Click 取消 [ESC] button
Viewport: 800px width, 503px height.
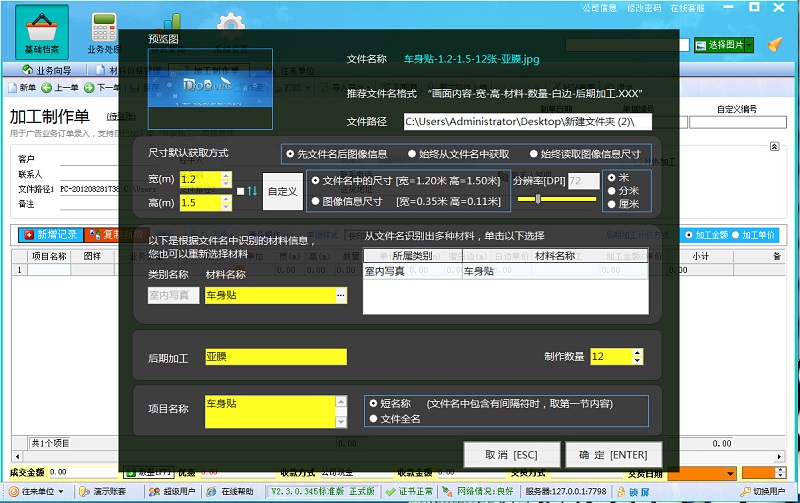[511, 454]
